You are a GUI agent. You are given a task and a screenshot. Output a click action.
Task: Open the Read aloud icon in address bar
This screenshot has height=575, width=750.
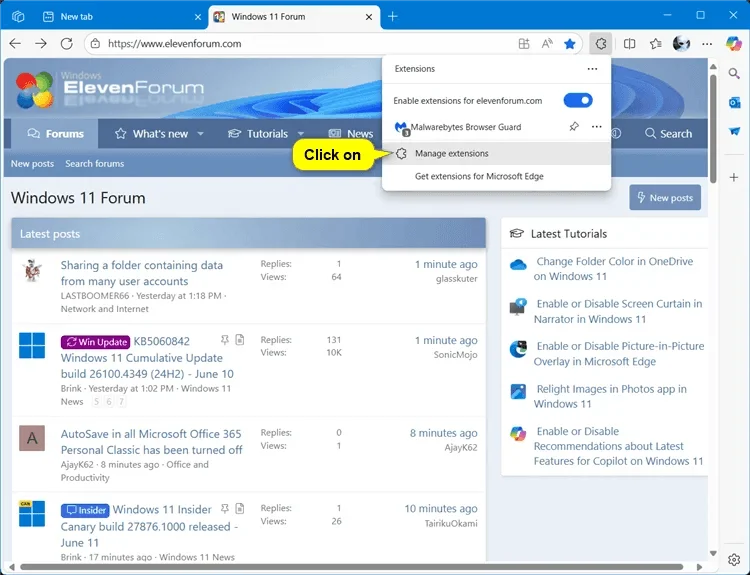pos(547,44)
